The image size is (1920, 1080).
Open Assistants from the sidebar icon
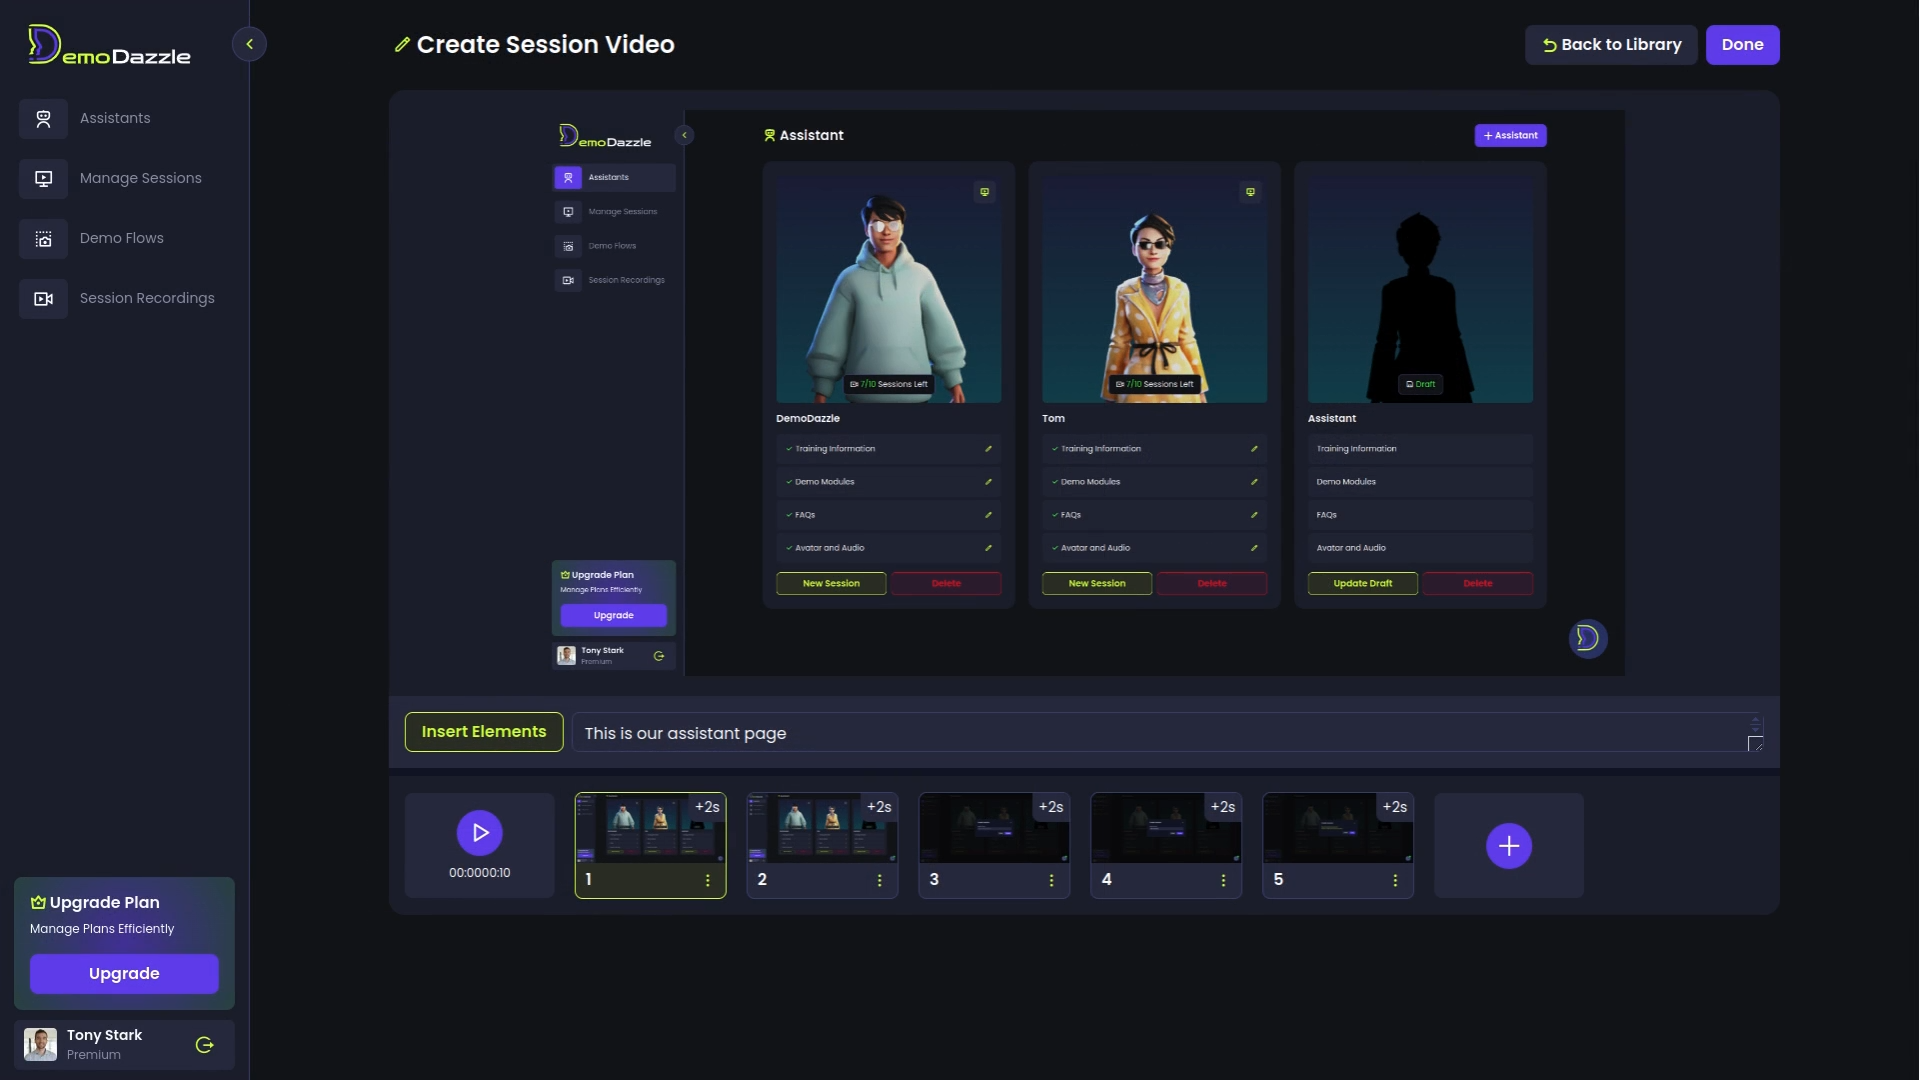point(43,119)
